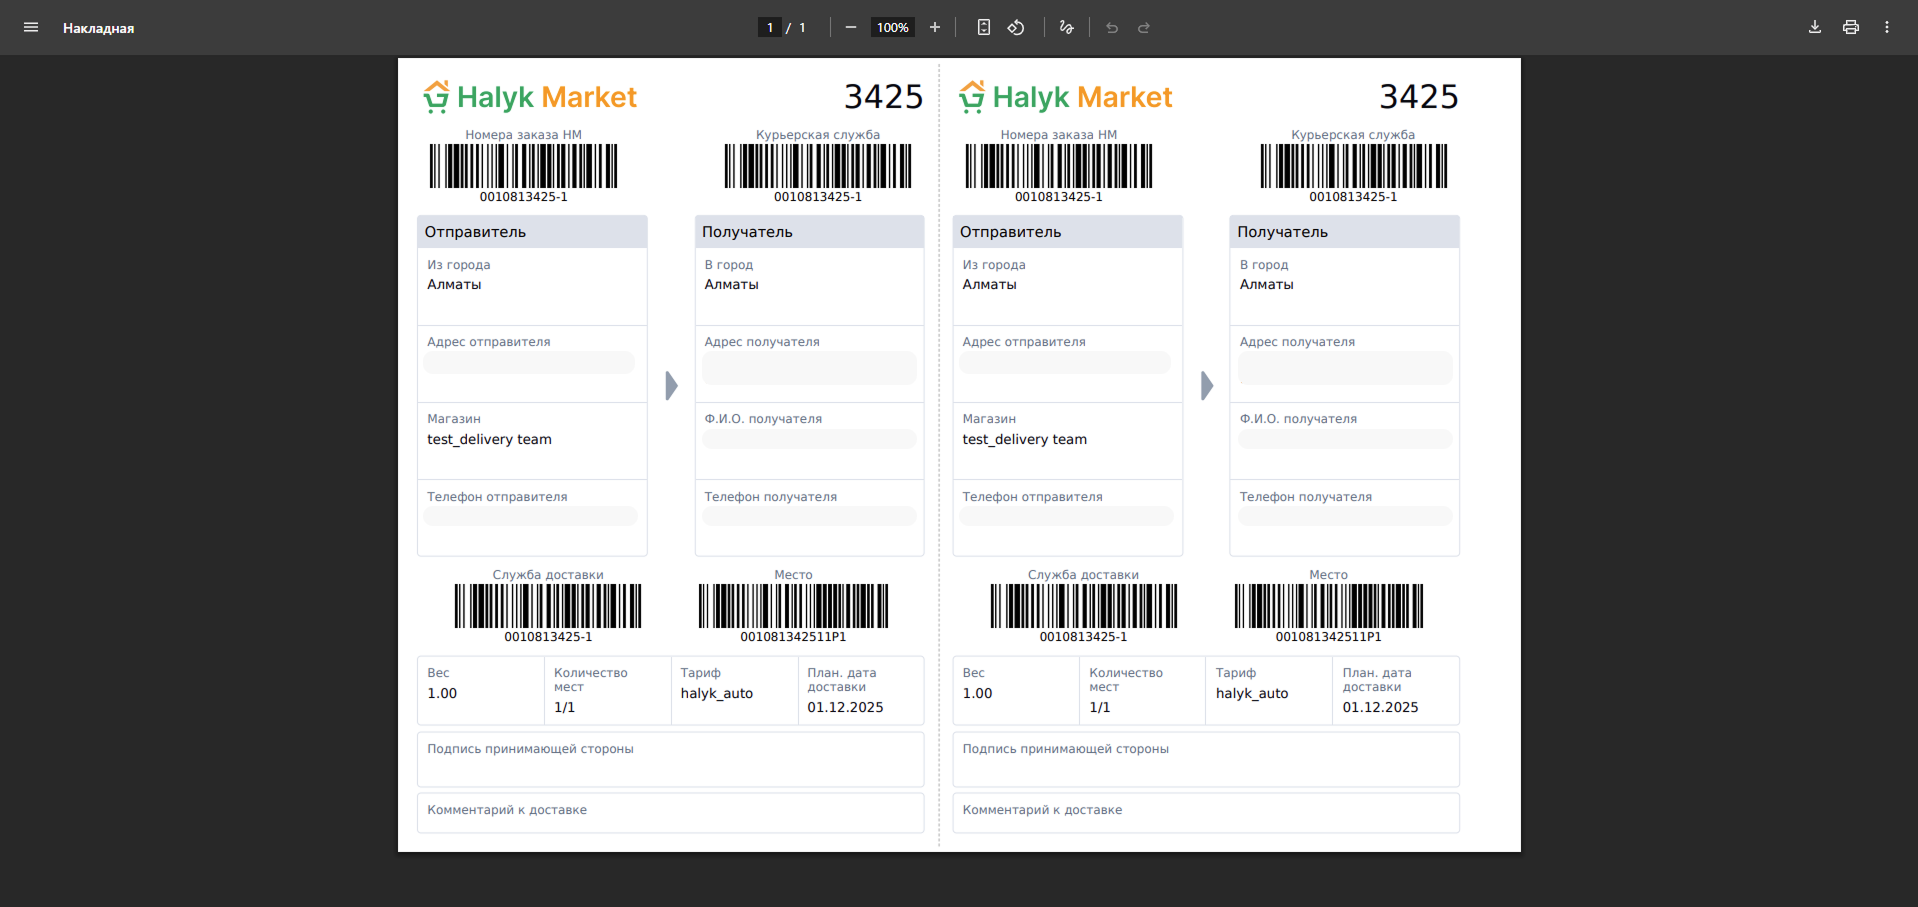
Task: Click the arrow between Отправитель and Получатель, left copy
Action: [671, 385]
